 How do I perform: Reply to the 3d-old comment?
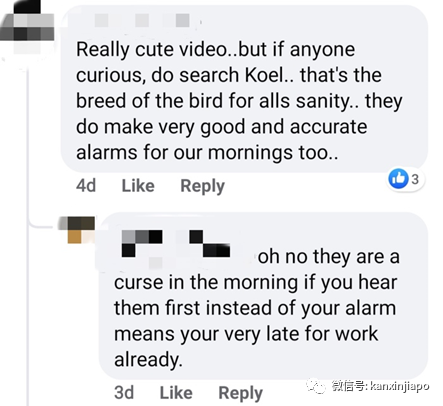tap(241, 393)
